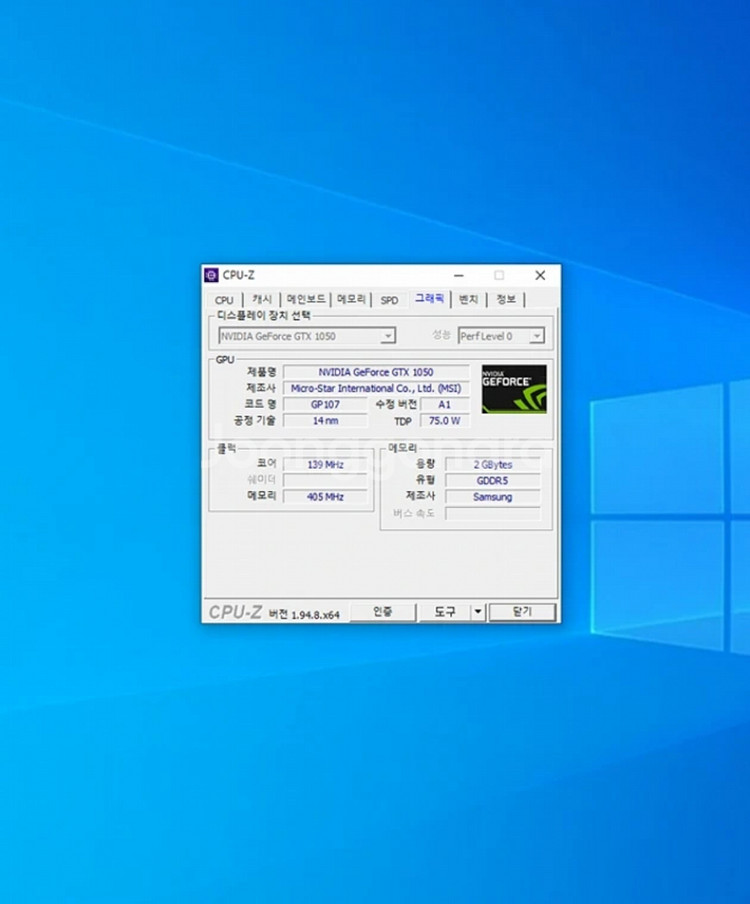Switch to the 메모리 tab
This screenshot has width=750, height=904.
coord(351,299)
